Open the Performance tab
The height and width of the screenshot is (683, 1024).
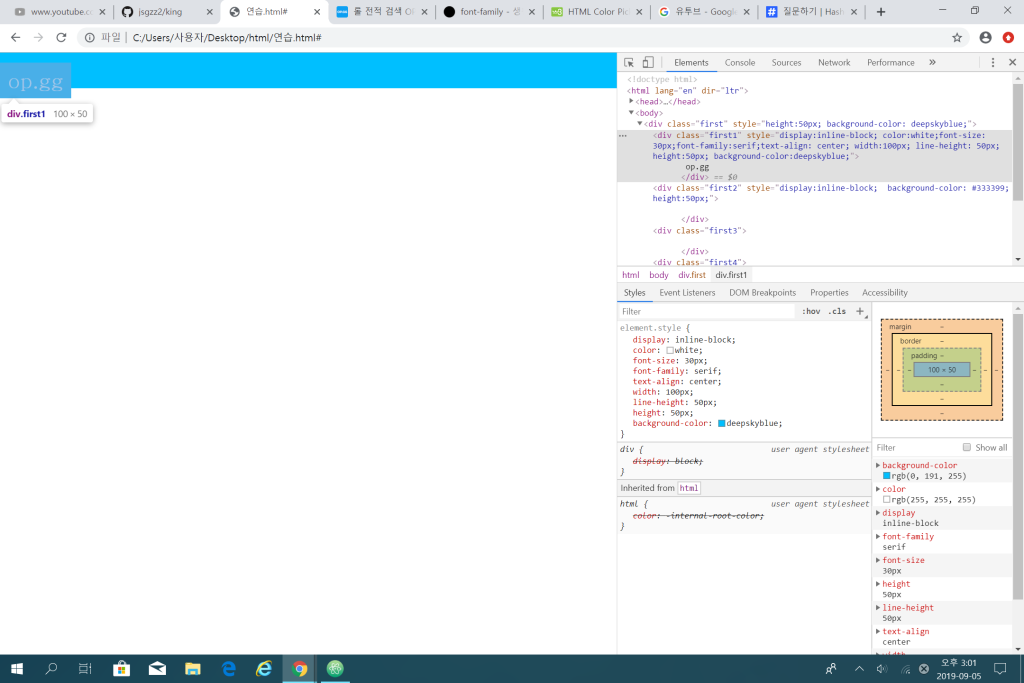pyautogui.click(x=890, y=63)
